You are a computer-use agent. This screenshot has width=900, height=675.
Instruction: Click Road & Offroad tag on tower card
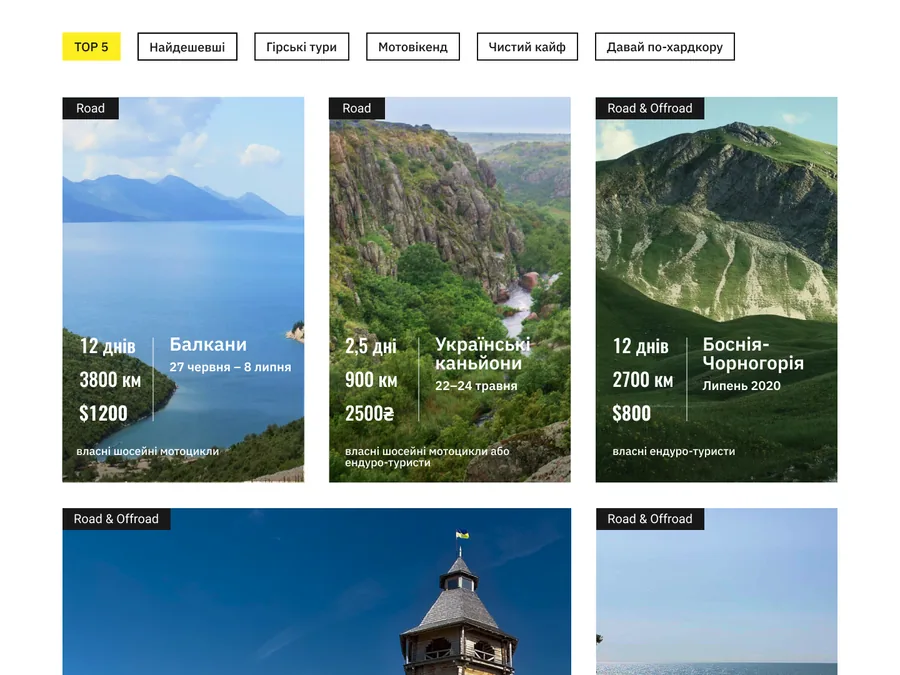(x=116, y=519)
